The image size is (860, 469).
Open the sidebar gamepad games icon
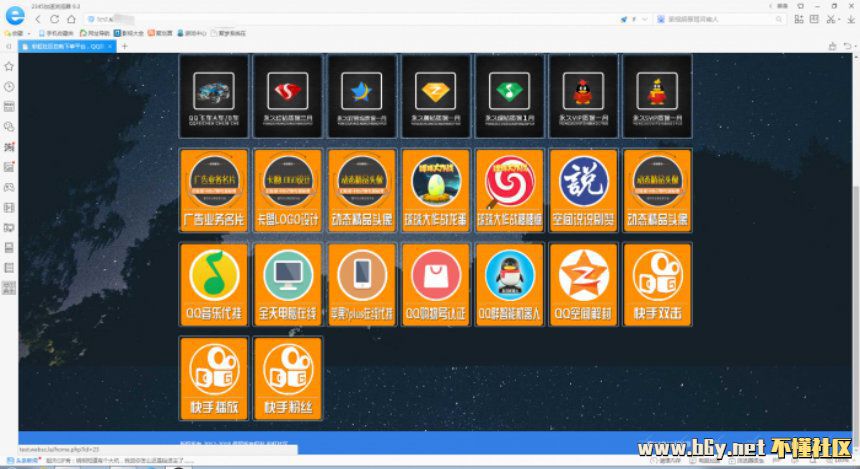[x=9, y=187]
